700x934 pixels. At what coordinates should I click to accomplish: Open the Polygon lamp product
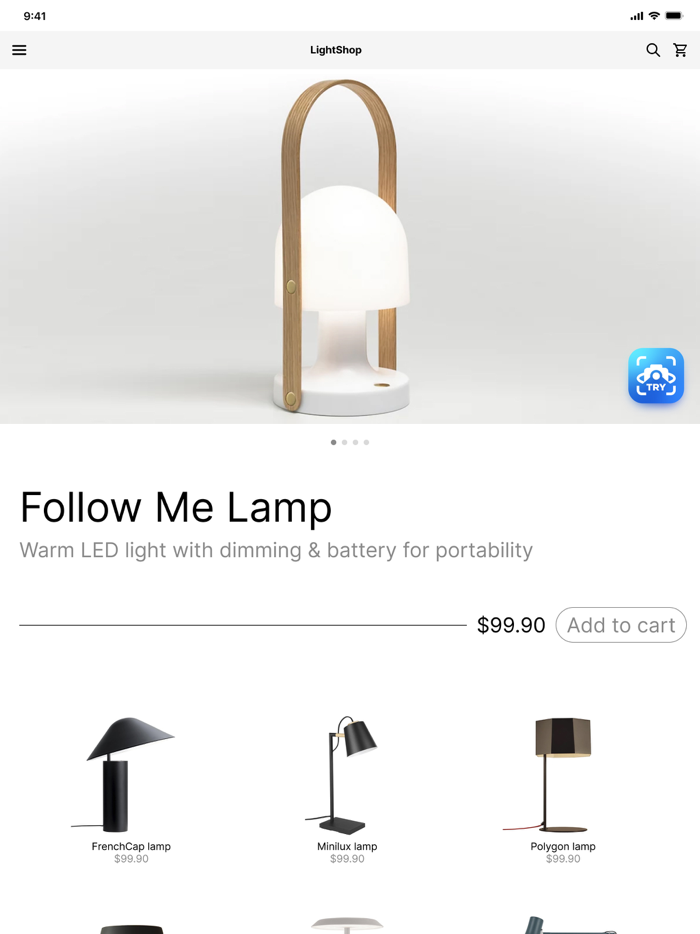pos(562,789)
